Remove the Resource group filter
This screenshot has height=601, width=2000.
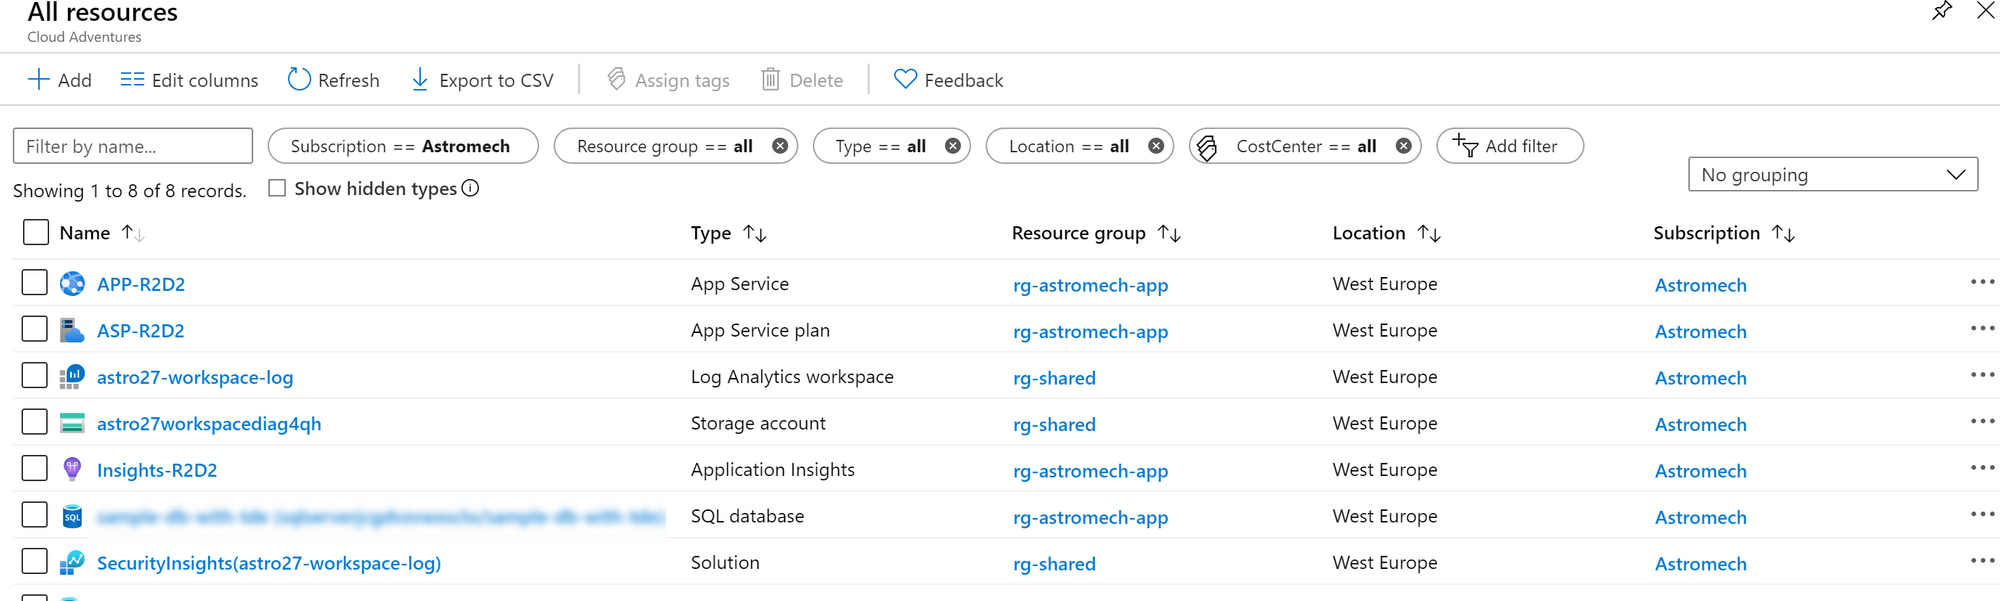pyautogui.click(x=780, y=146)
